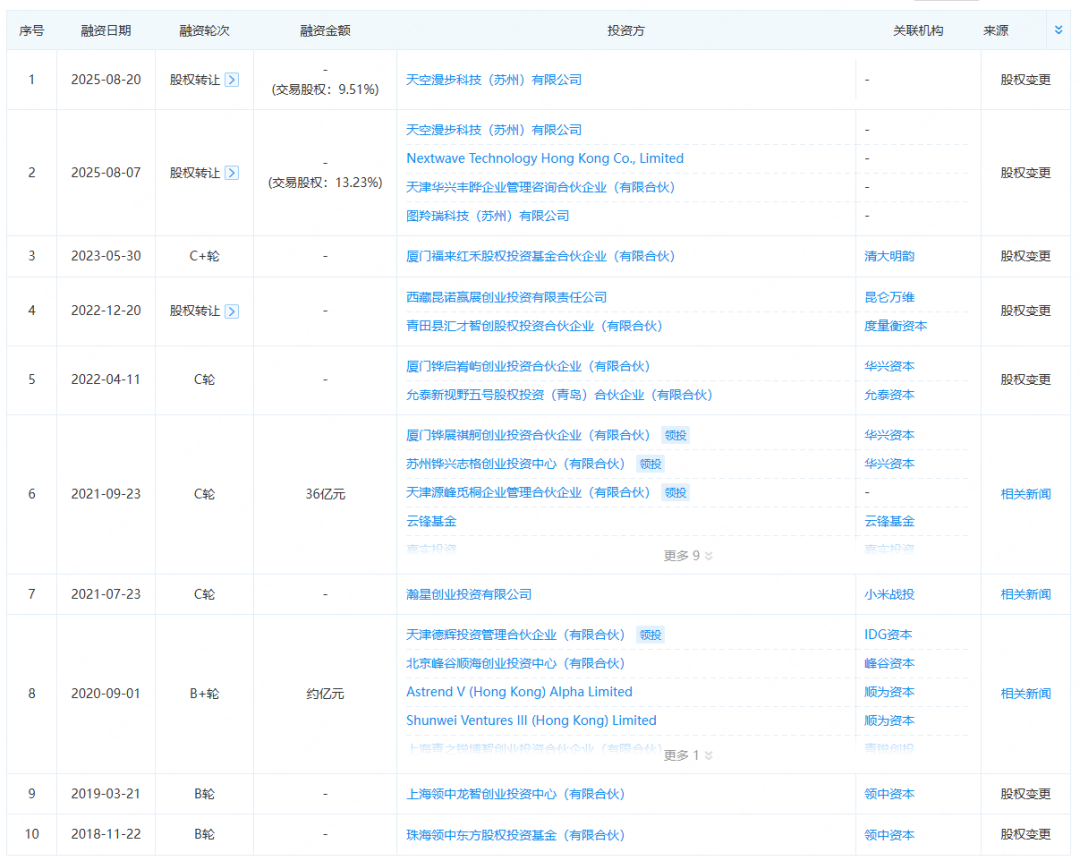This screenshot has height=861, width=1080.
Task: Open 领中资本 link in the 2019-03-21 row
Action: (x=889, y=793)
